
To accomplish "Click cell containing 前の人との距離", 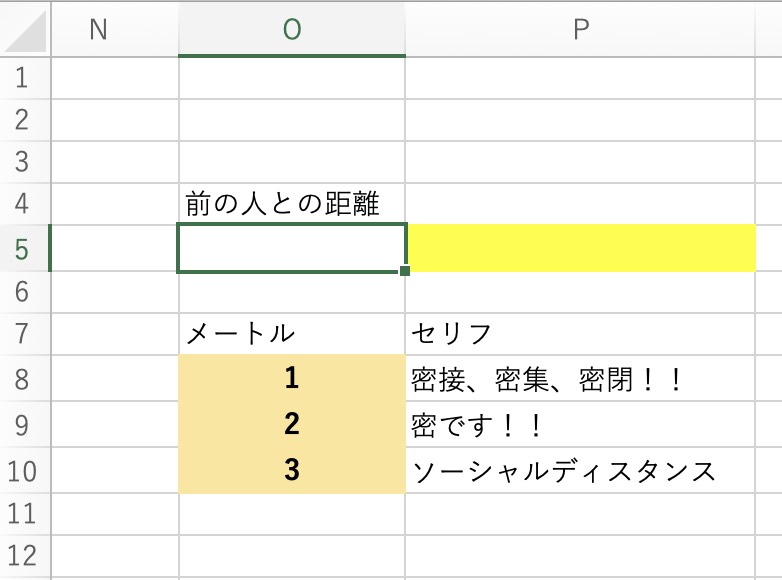I will point(292,203).
